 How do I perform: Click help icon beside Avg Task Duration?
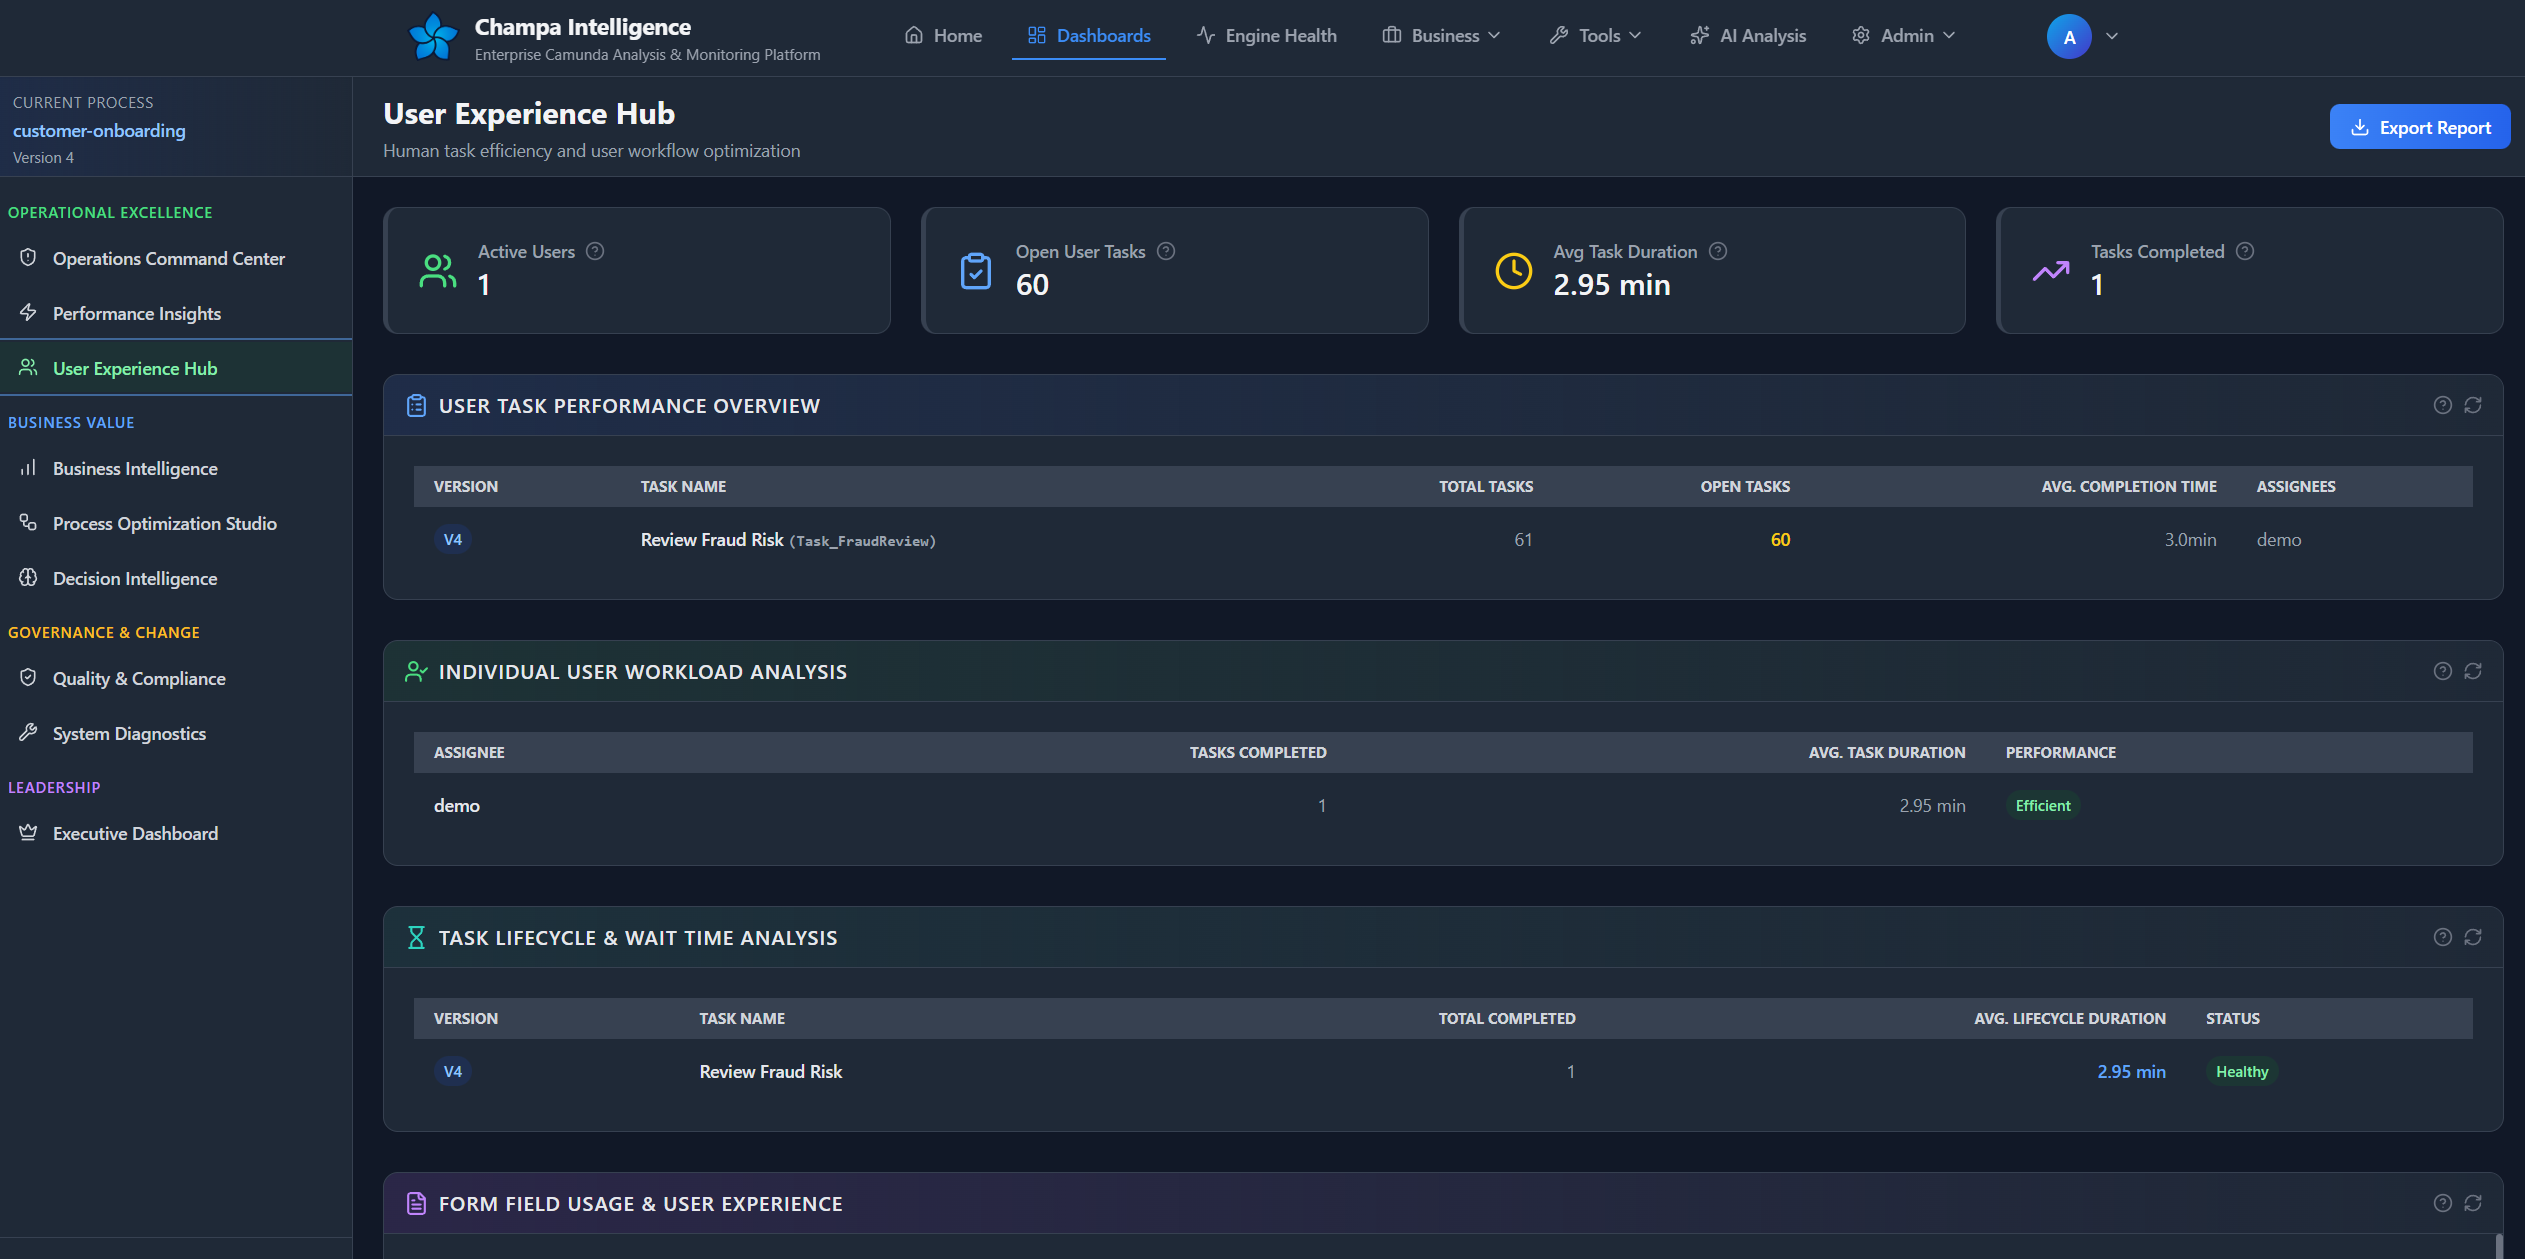click(x=1717, y=251)
